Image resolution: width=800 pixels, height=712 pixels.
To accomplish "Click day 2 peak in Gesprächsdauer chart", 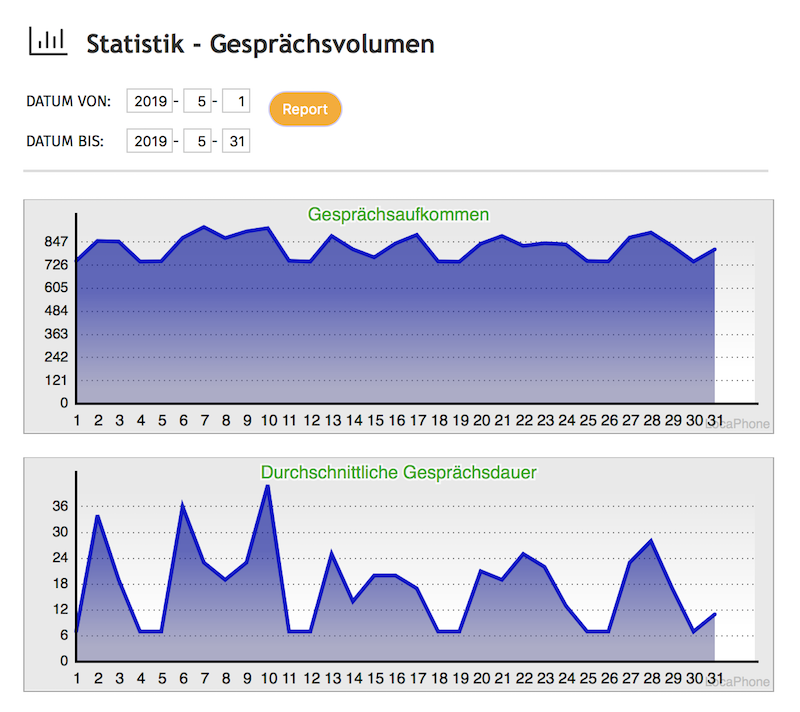I will tap(97, 516).
